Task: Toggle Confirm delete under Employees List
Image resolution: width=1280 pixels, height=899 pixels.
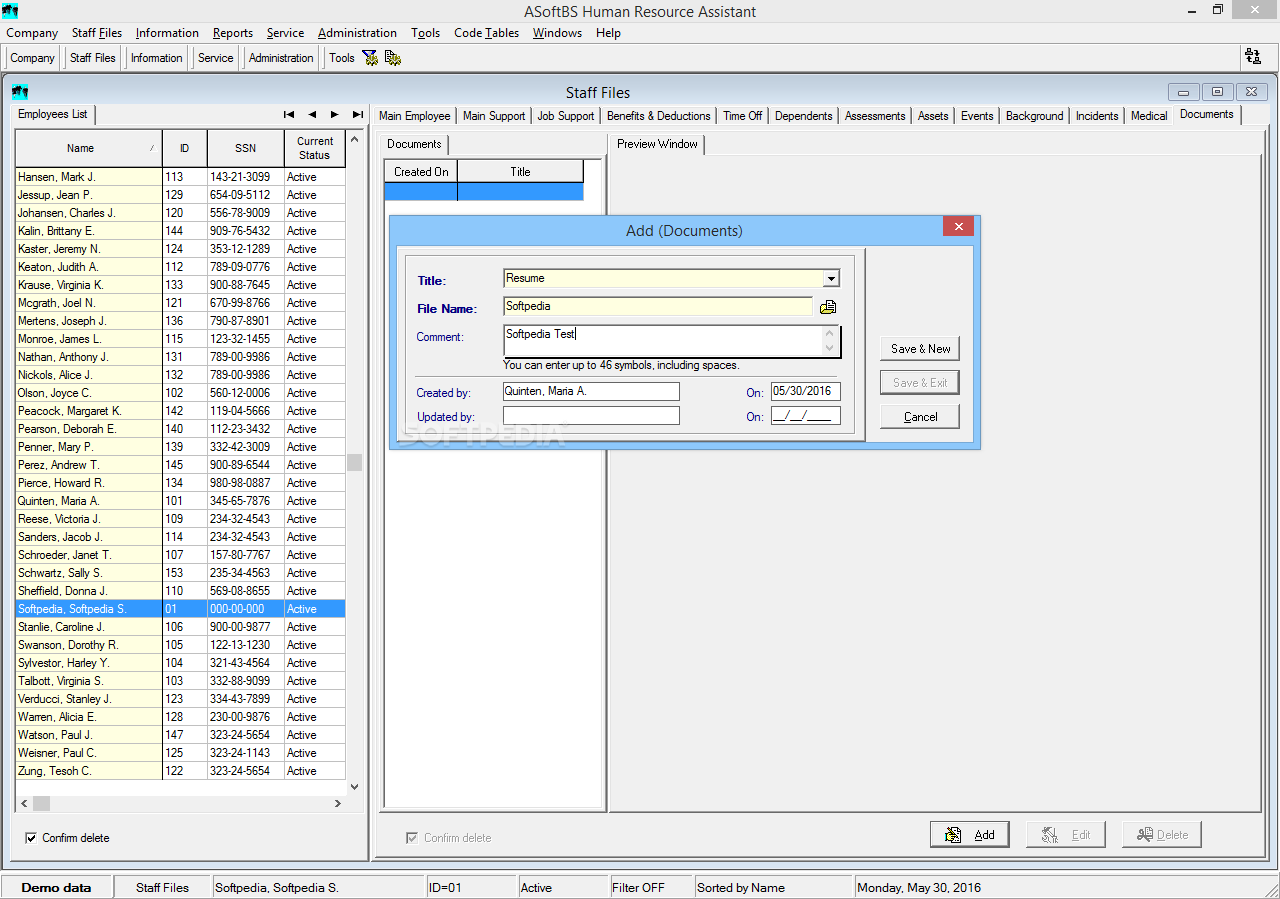Action: pyautogui.click(x=31, y=838)
